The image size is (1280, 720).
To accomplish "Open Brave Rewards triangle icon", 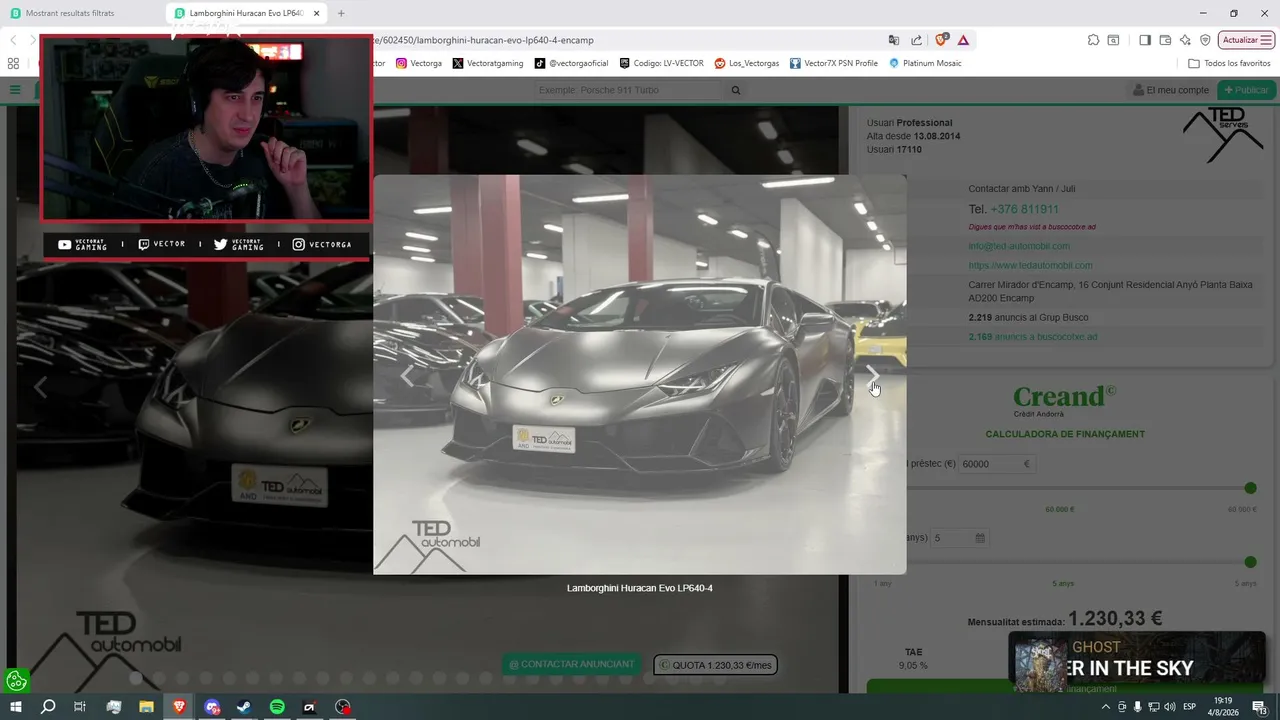I will click(x=963, y=40).
